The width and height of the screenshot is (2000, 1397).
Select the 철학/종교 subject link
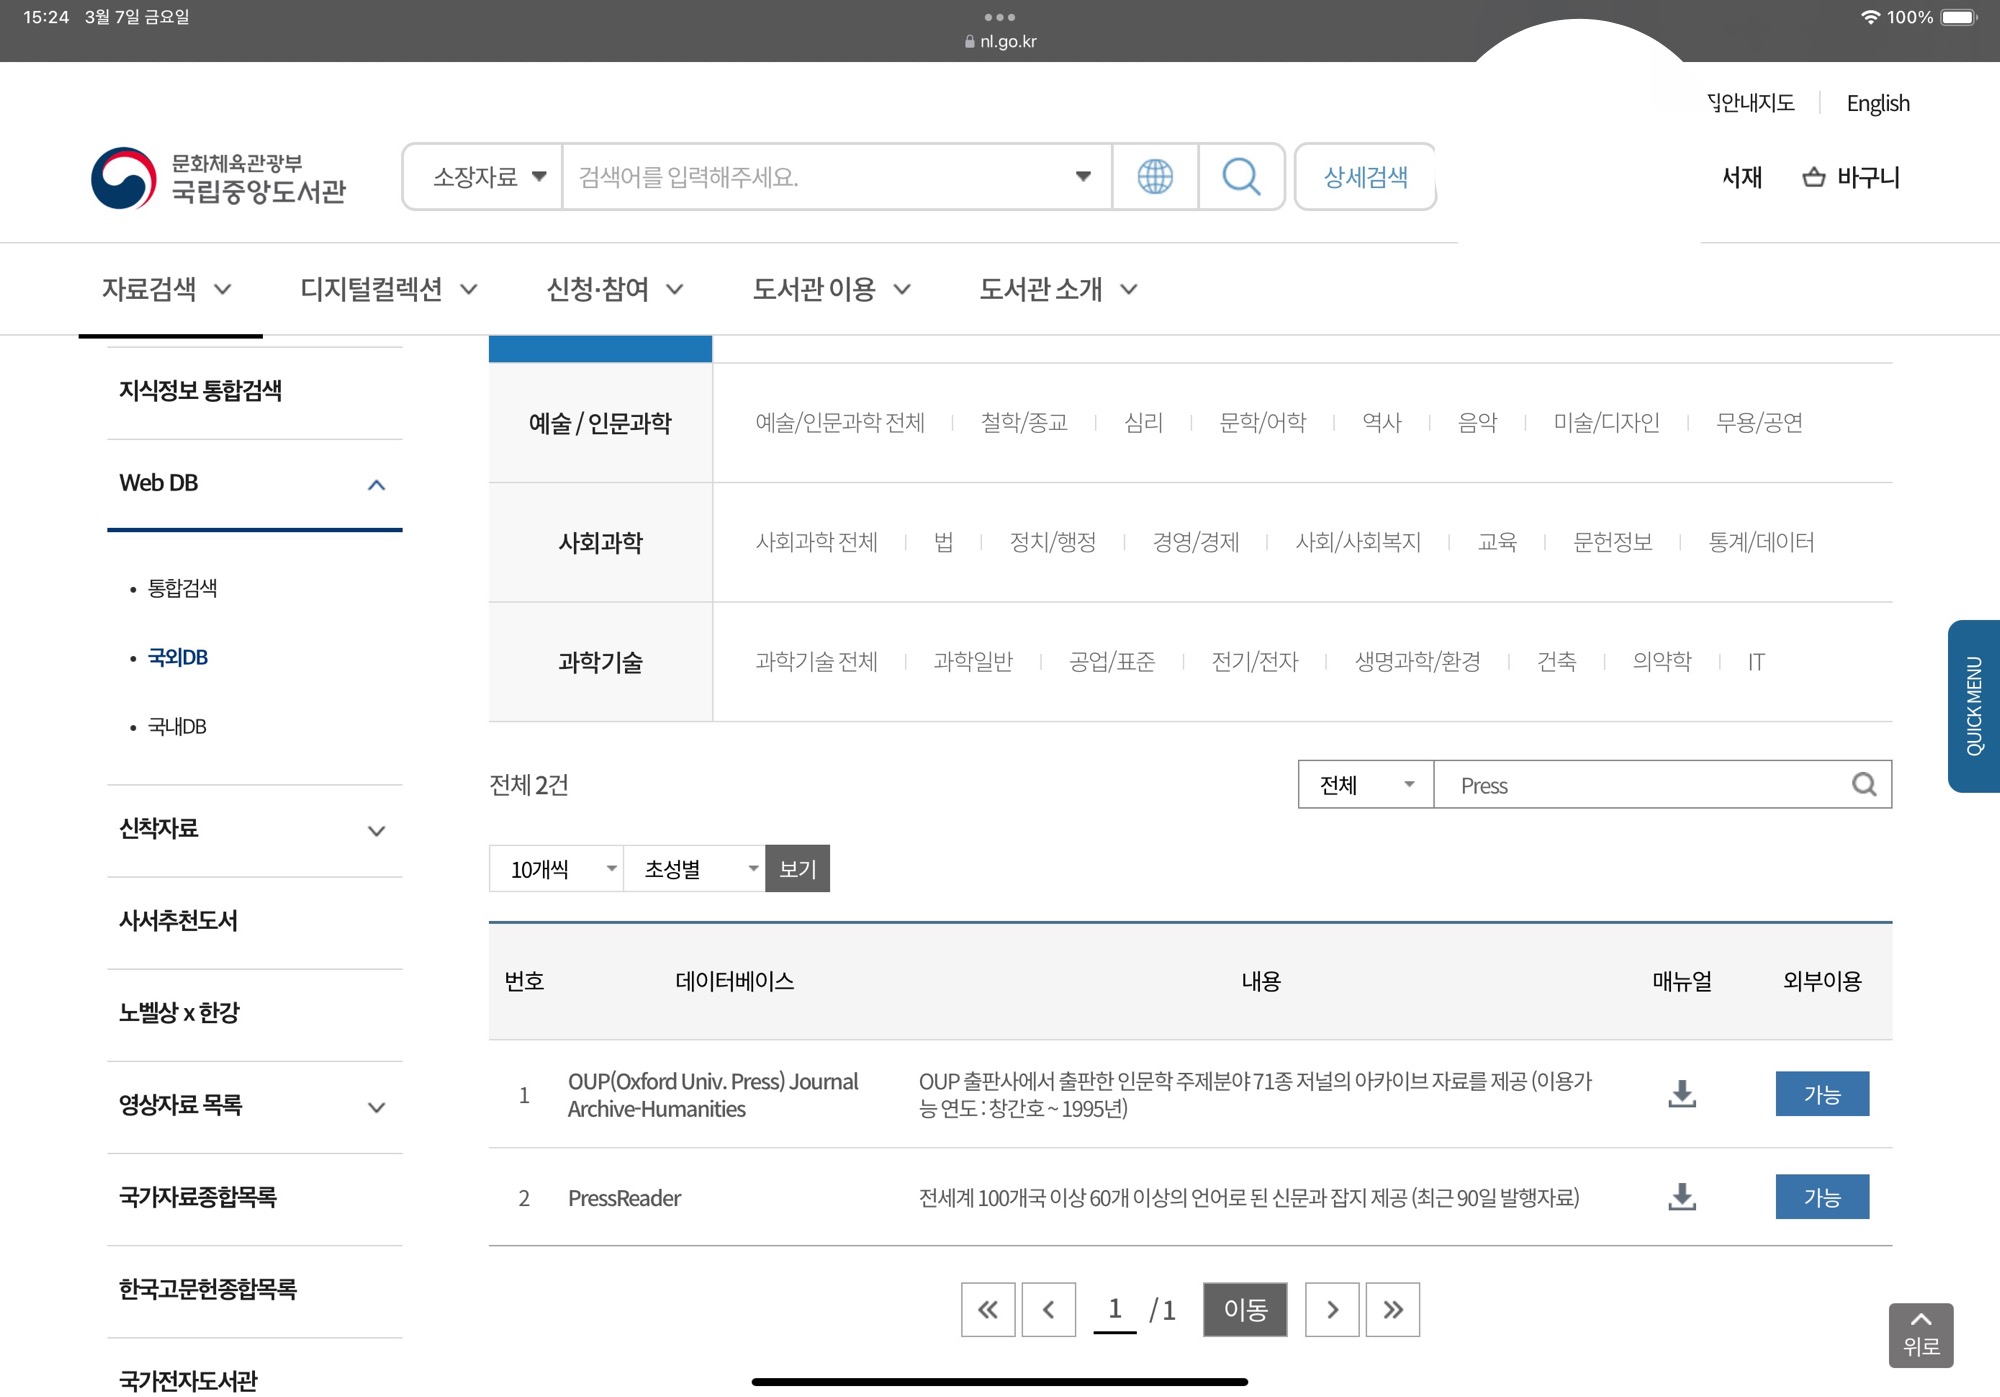tap(1024, 423)
